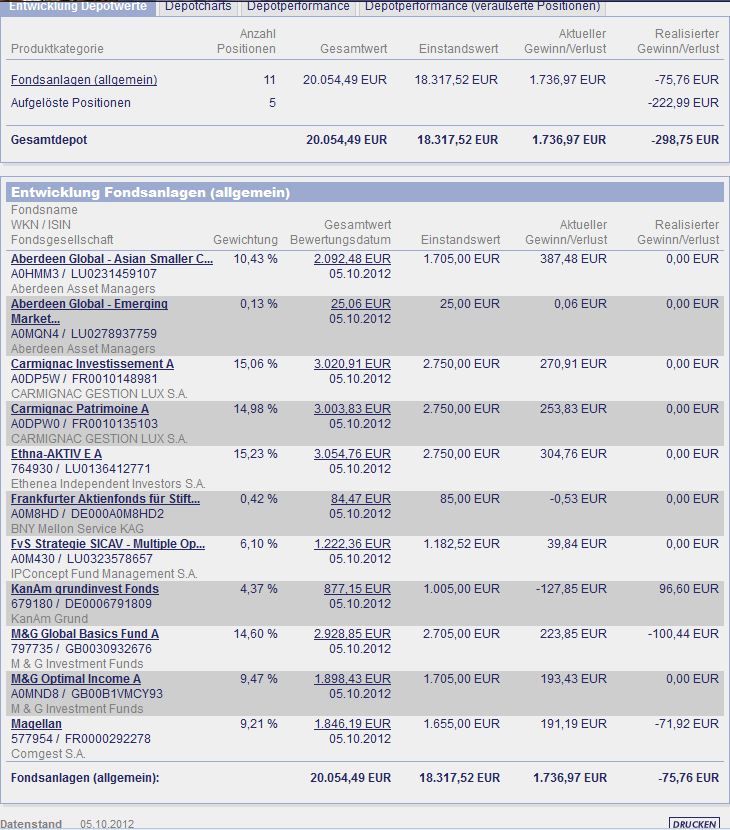Screen dimensions: 730x830
Task: Open Carmignac Patrimoine A fund link
Action: click(79, 409)
